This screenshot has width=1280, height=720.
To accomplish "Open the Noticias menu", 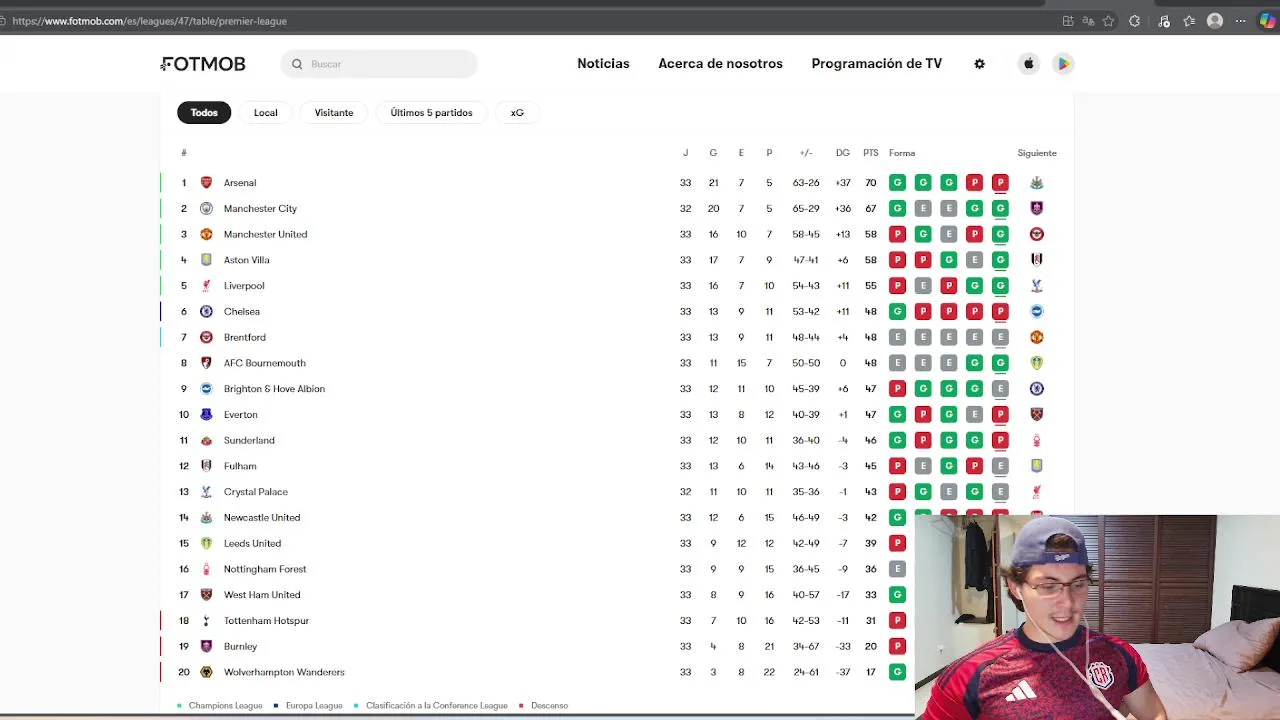I will pos(603,64).
